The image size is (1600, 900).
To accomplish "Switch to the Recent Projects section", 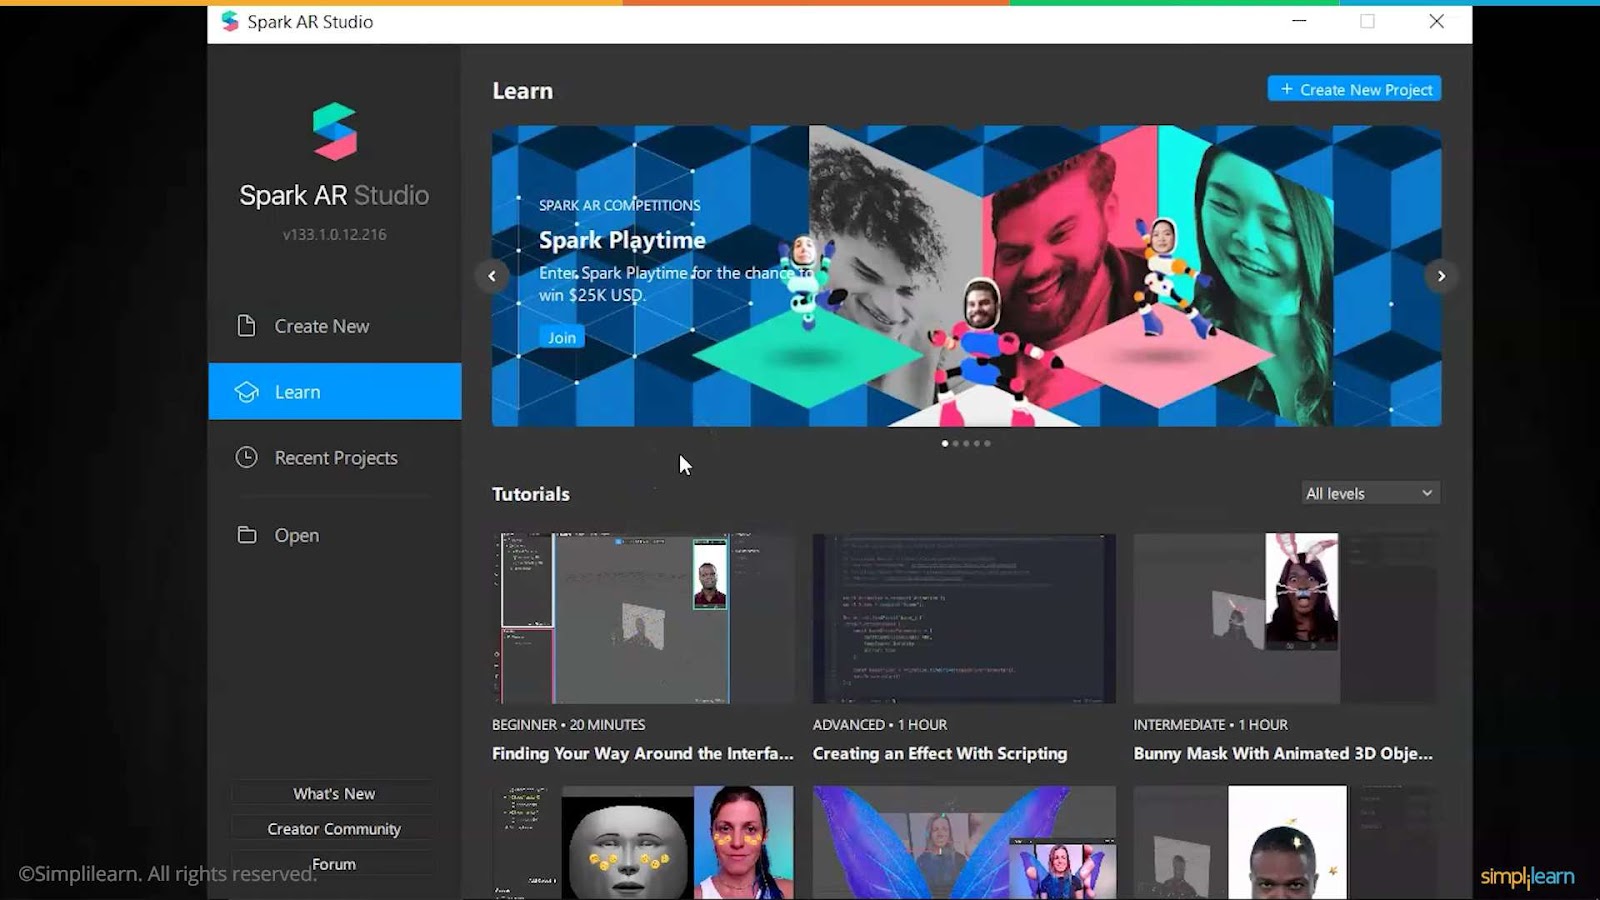I will pos(335,457).
